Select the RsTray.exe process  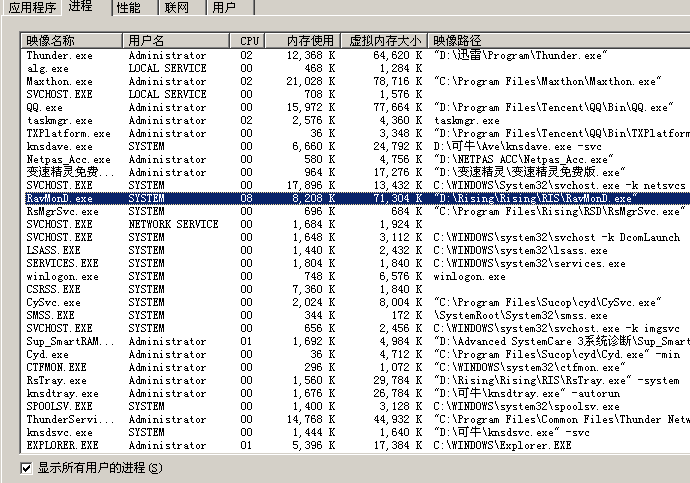356,380
